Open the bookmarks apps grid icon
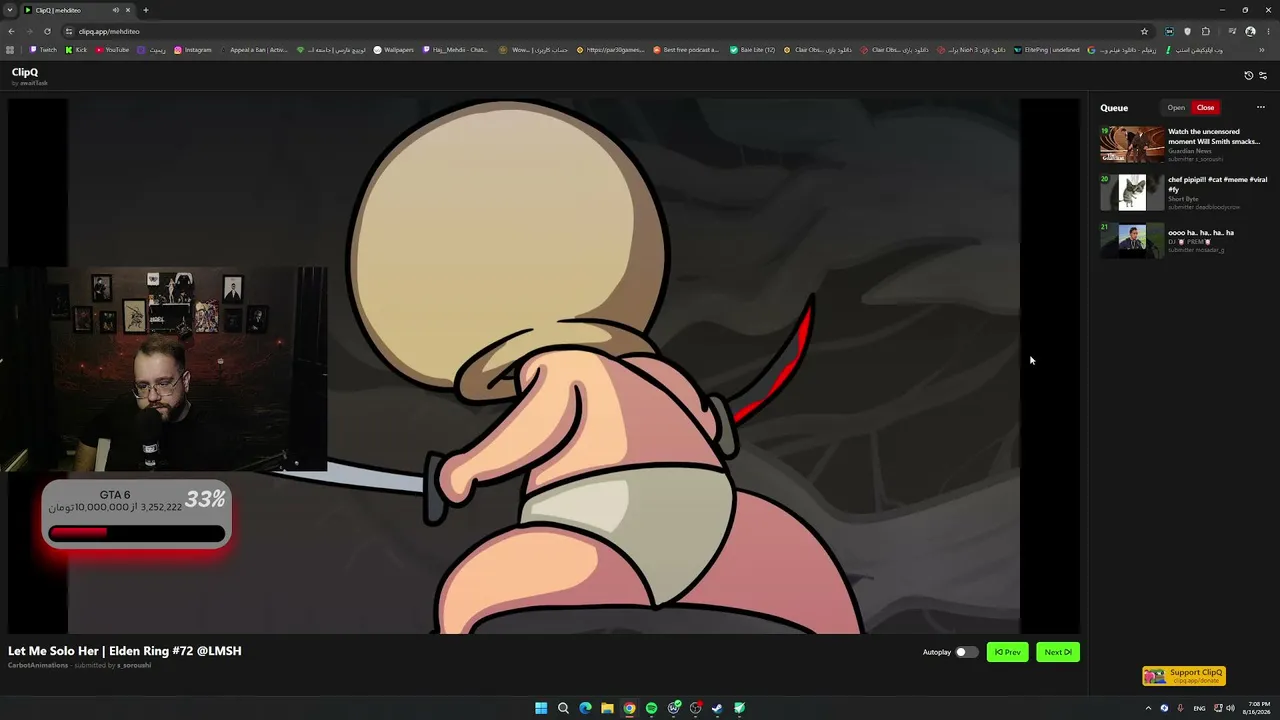Image resolution: width=1280 pixels, height=720 pixels. (10, 50)
